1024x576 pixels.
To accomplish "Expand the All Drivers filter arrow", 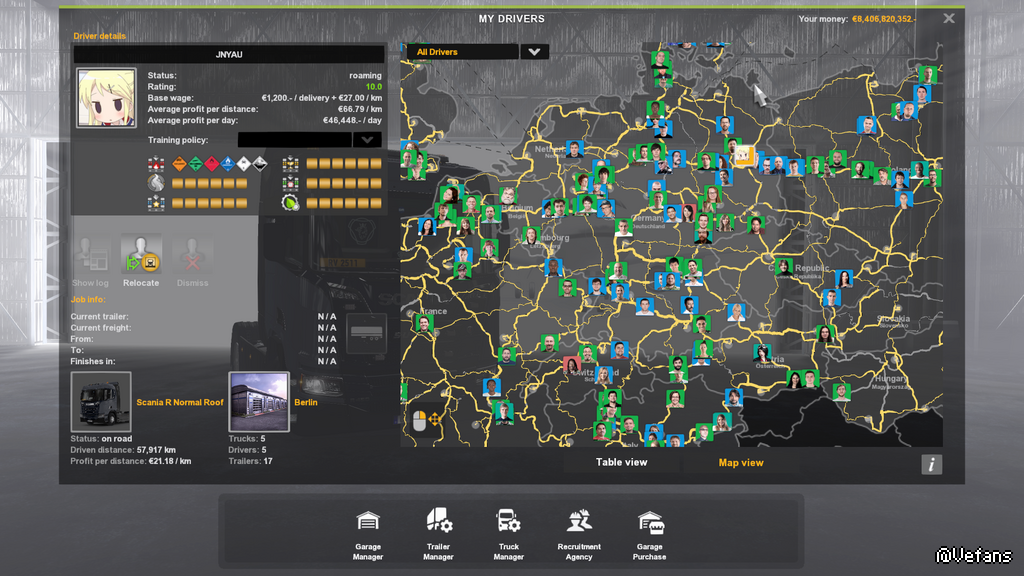I will (x=534, y=52).
